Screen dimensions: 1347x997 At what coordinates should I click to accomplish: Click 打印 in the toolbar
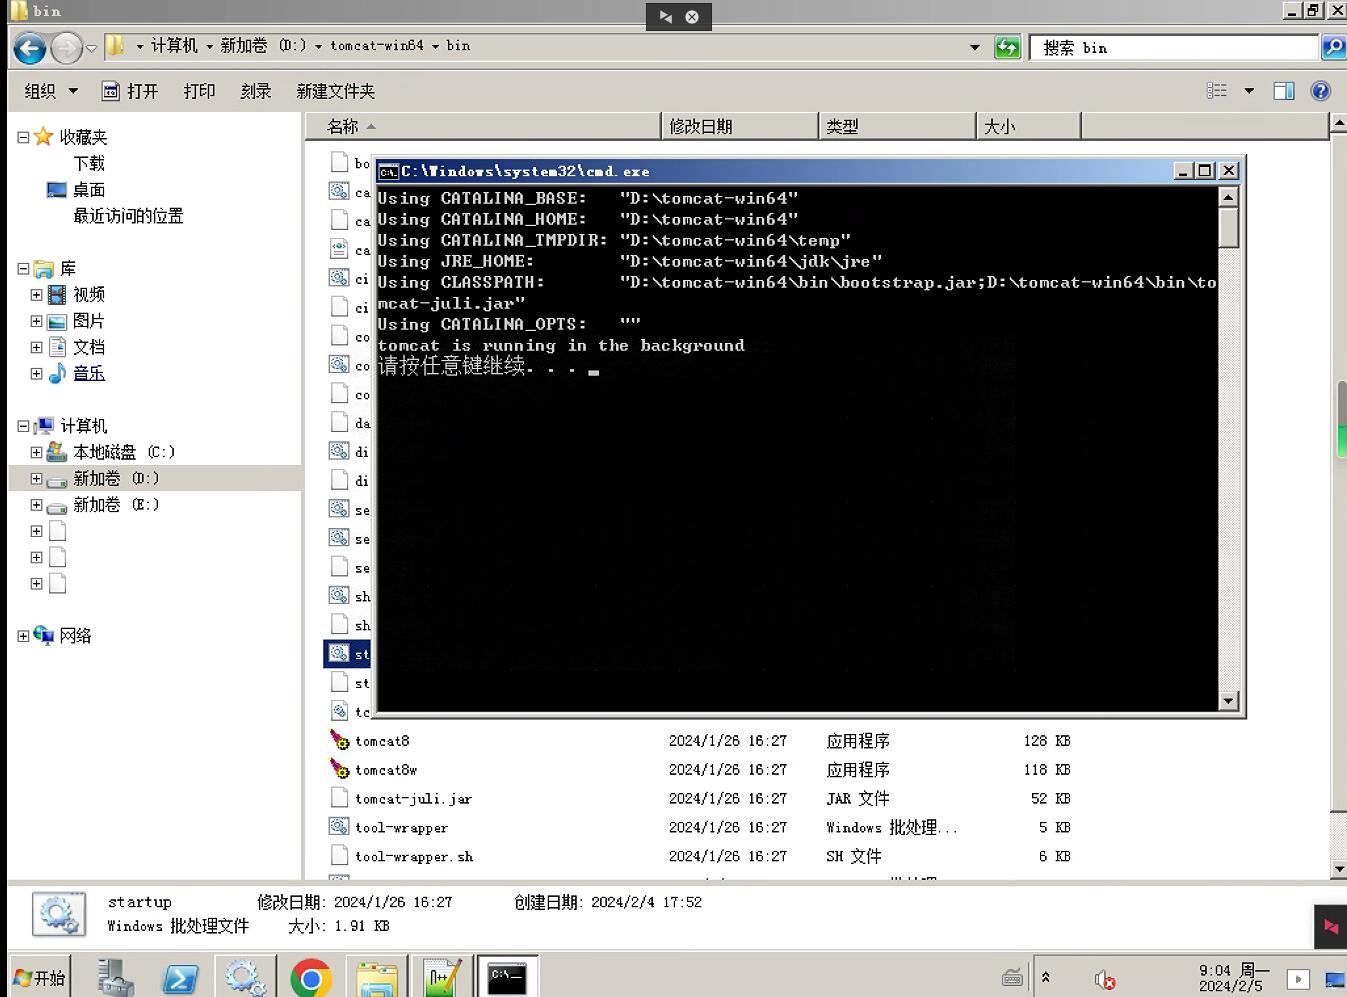(199, 91)
